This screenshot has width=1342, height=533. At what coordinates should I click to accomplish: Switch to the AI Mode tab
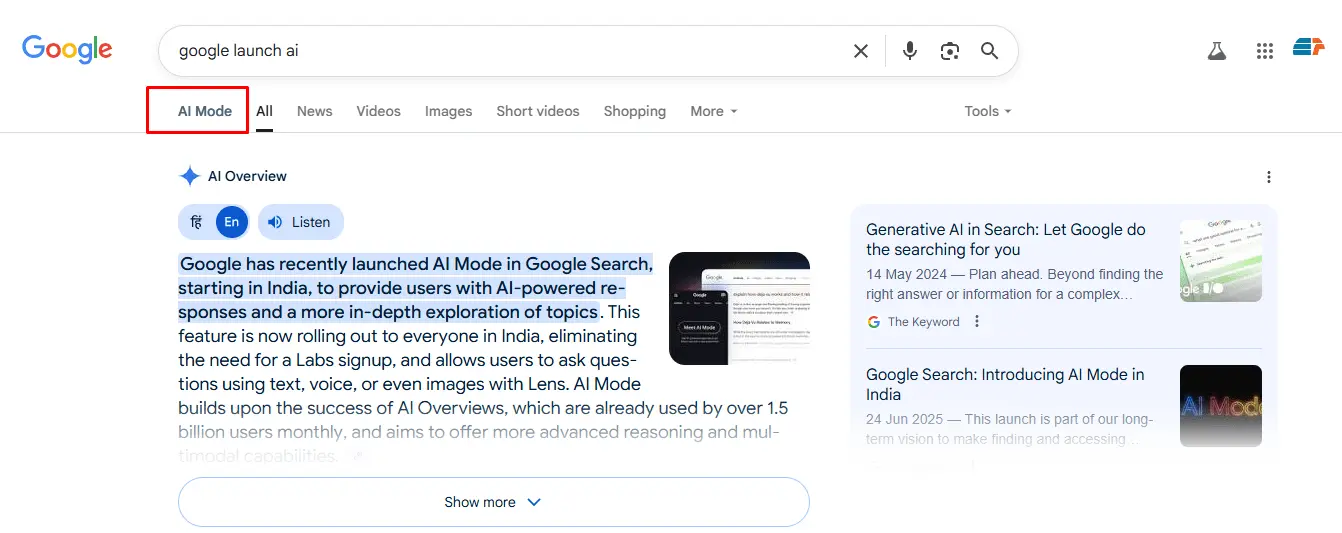(205, 111)
